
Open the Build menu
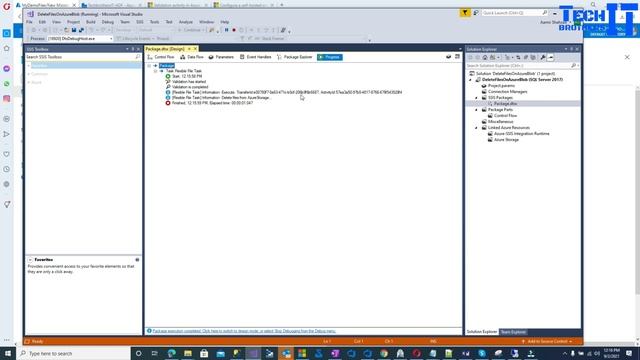(x=91, y=22)
